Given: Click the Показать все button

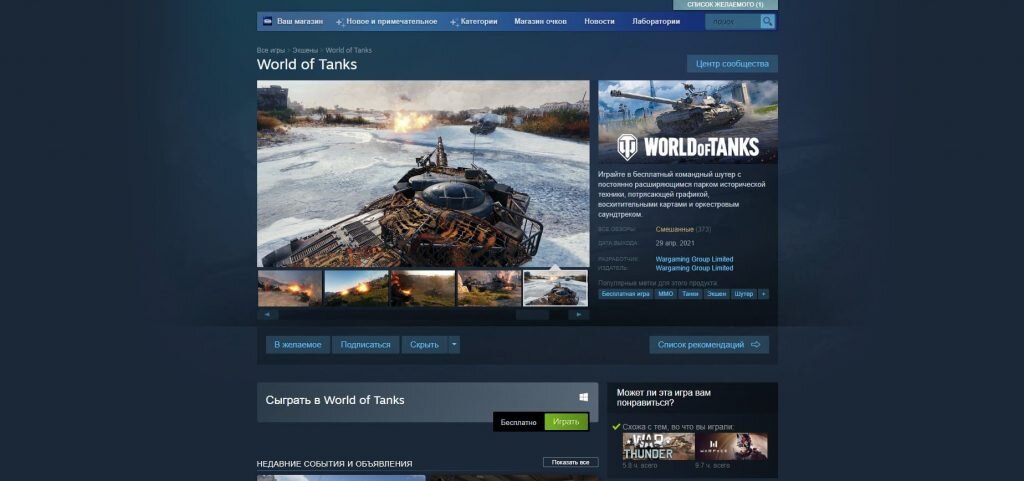Looking at the screenshot, I should point(570,462).
